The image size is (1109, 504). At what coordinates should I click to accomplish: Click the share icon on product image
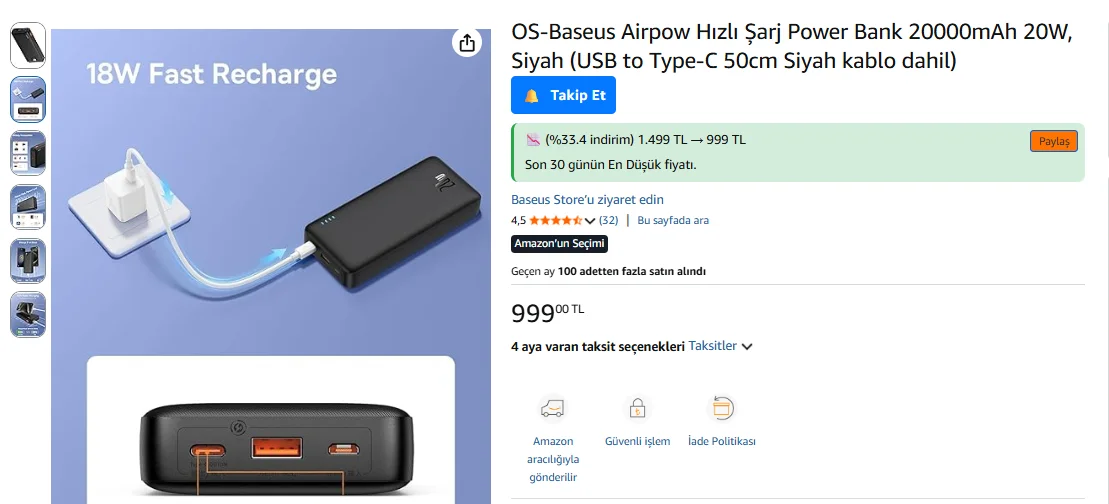[467, 42]
